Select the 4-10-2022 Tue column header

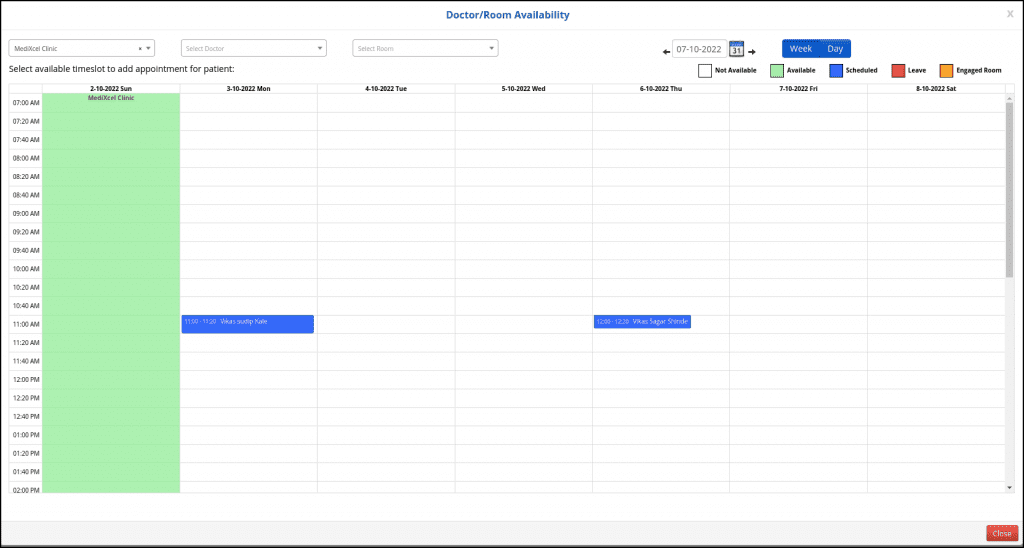[x=386, y=88]
